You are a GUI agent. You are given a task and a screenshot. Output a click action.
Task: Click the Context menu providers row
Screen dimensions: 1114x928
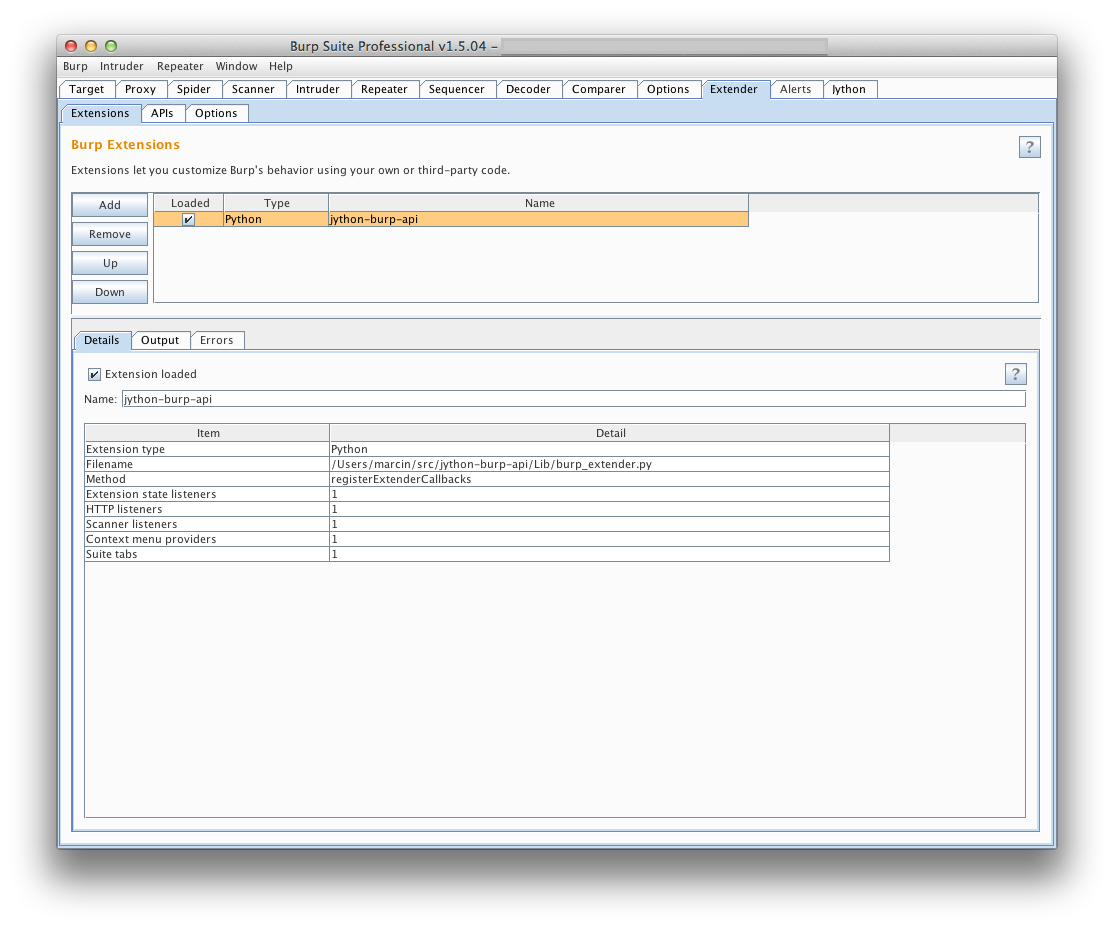[x=487, y=539]
